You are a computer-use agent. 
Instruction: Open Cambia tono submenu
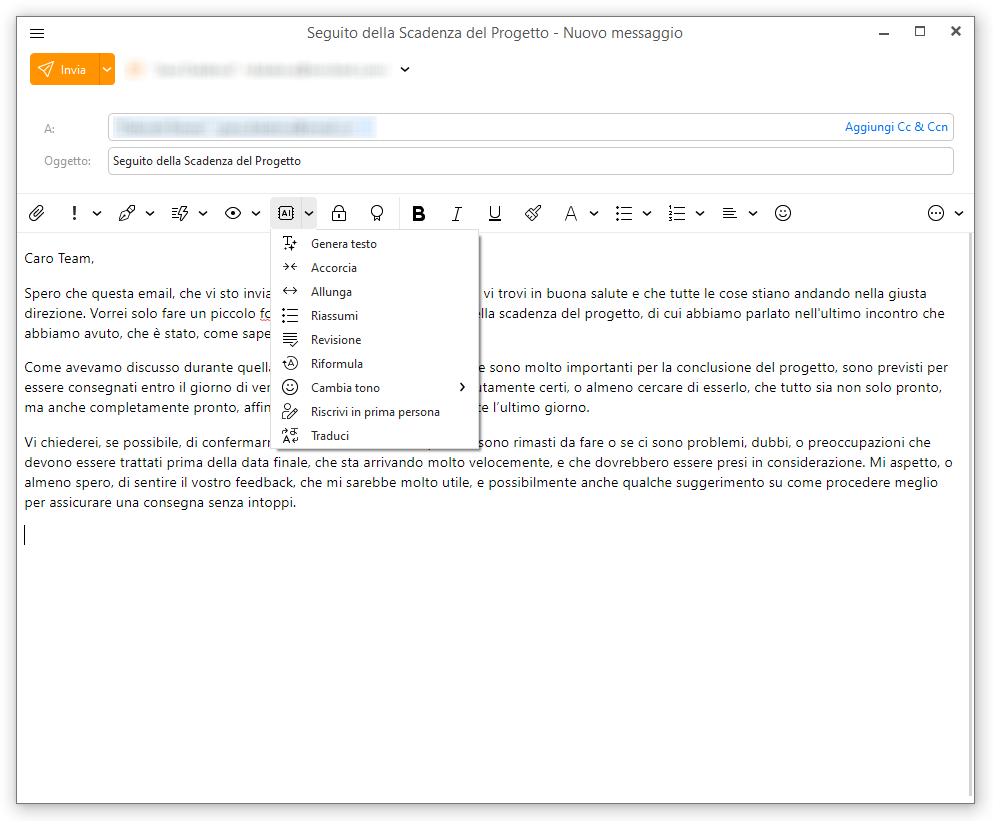[x=374, y=388]
